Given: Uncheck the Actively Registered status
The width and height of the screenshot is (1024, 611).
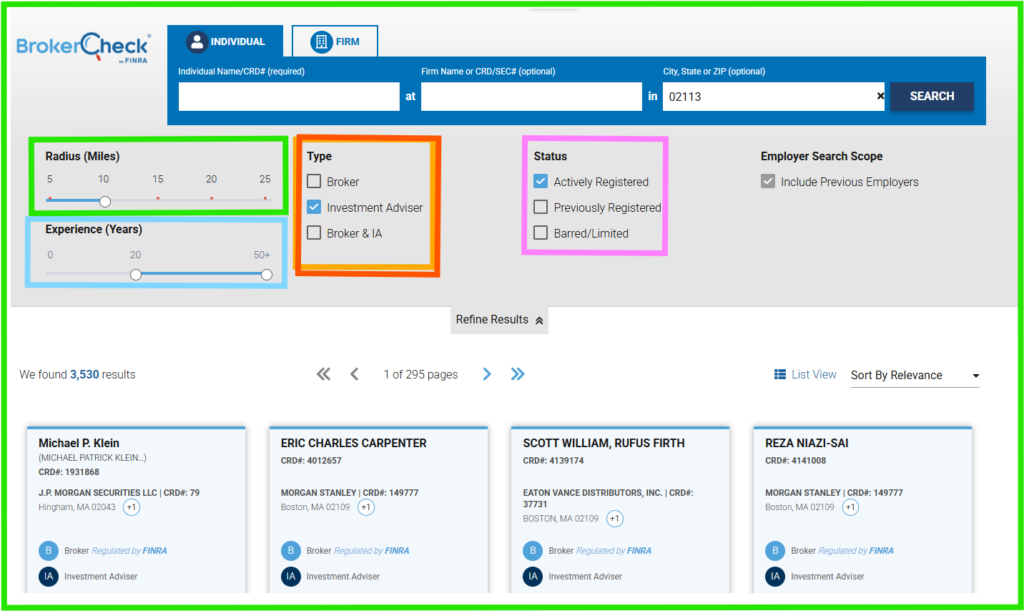Looking at the screenshot, I should [541, 181].
